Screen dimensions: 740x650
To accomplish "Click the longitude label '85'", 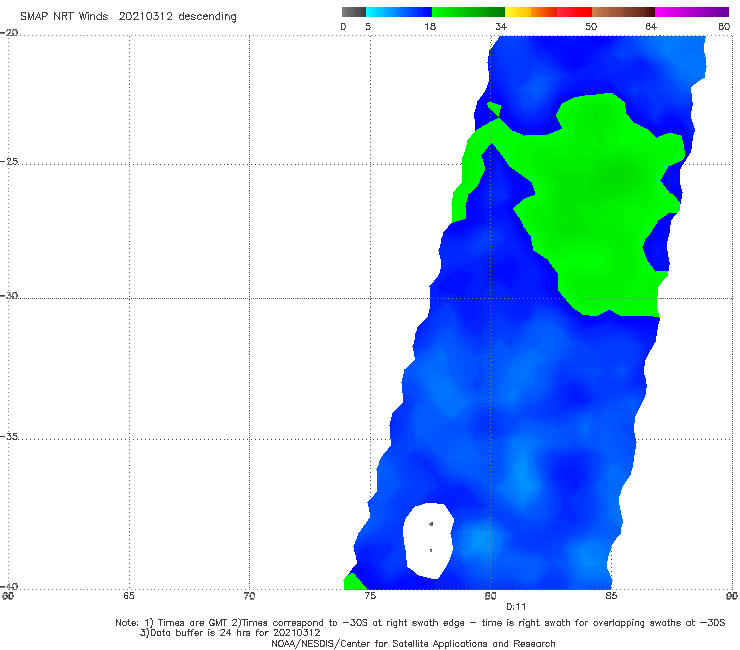I will coord(611,596).
